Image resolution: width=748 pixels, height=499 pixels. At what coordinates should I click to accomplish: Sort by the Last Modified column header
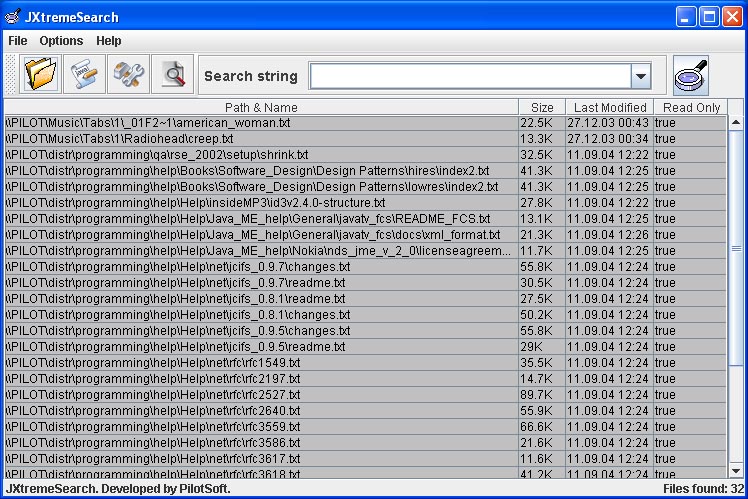610,107
